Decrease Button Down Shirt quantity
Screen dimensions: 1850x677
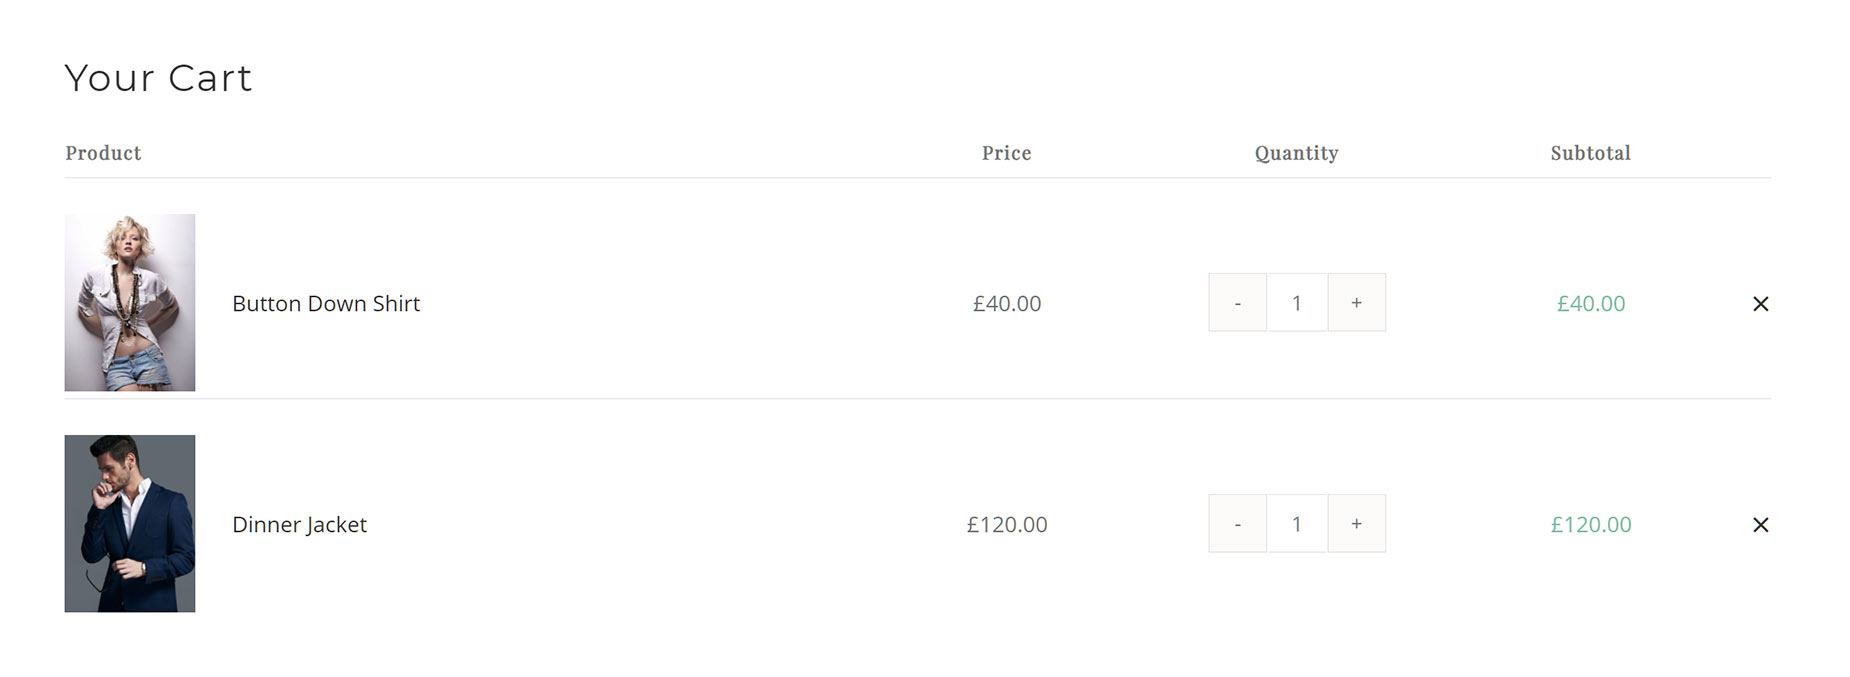coord(1237,302)
